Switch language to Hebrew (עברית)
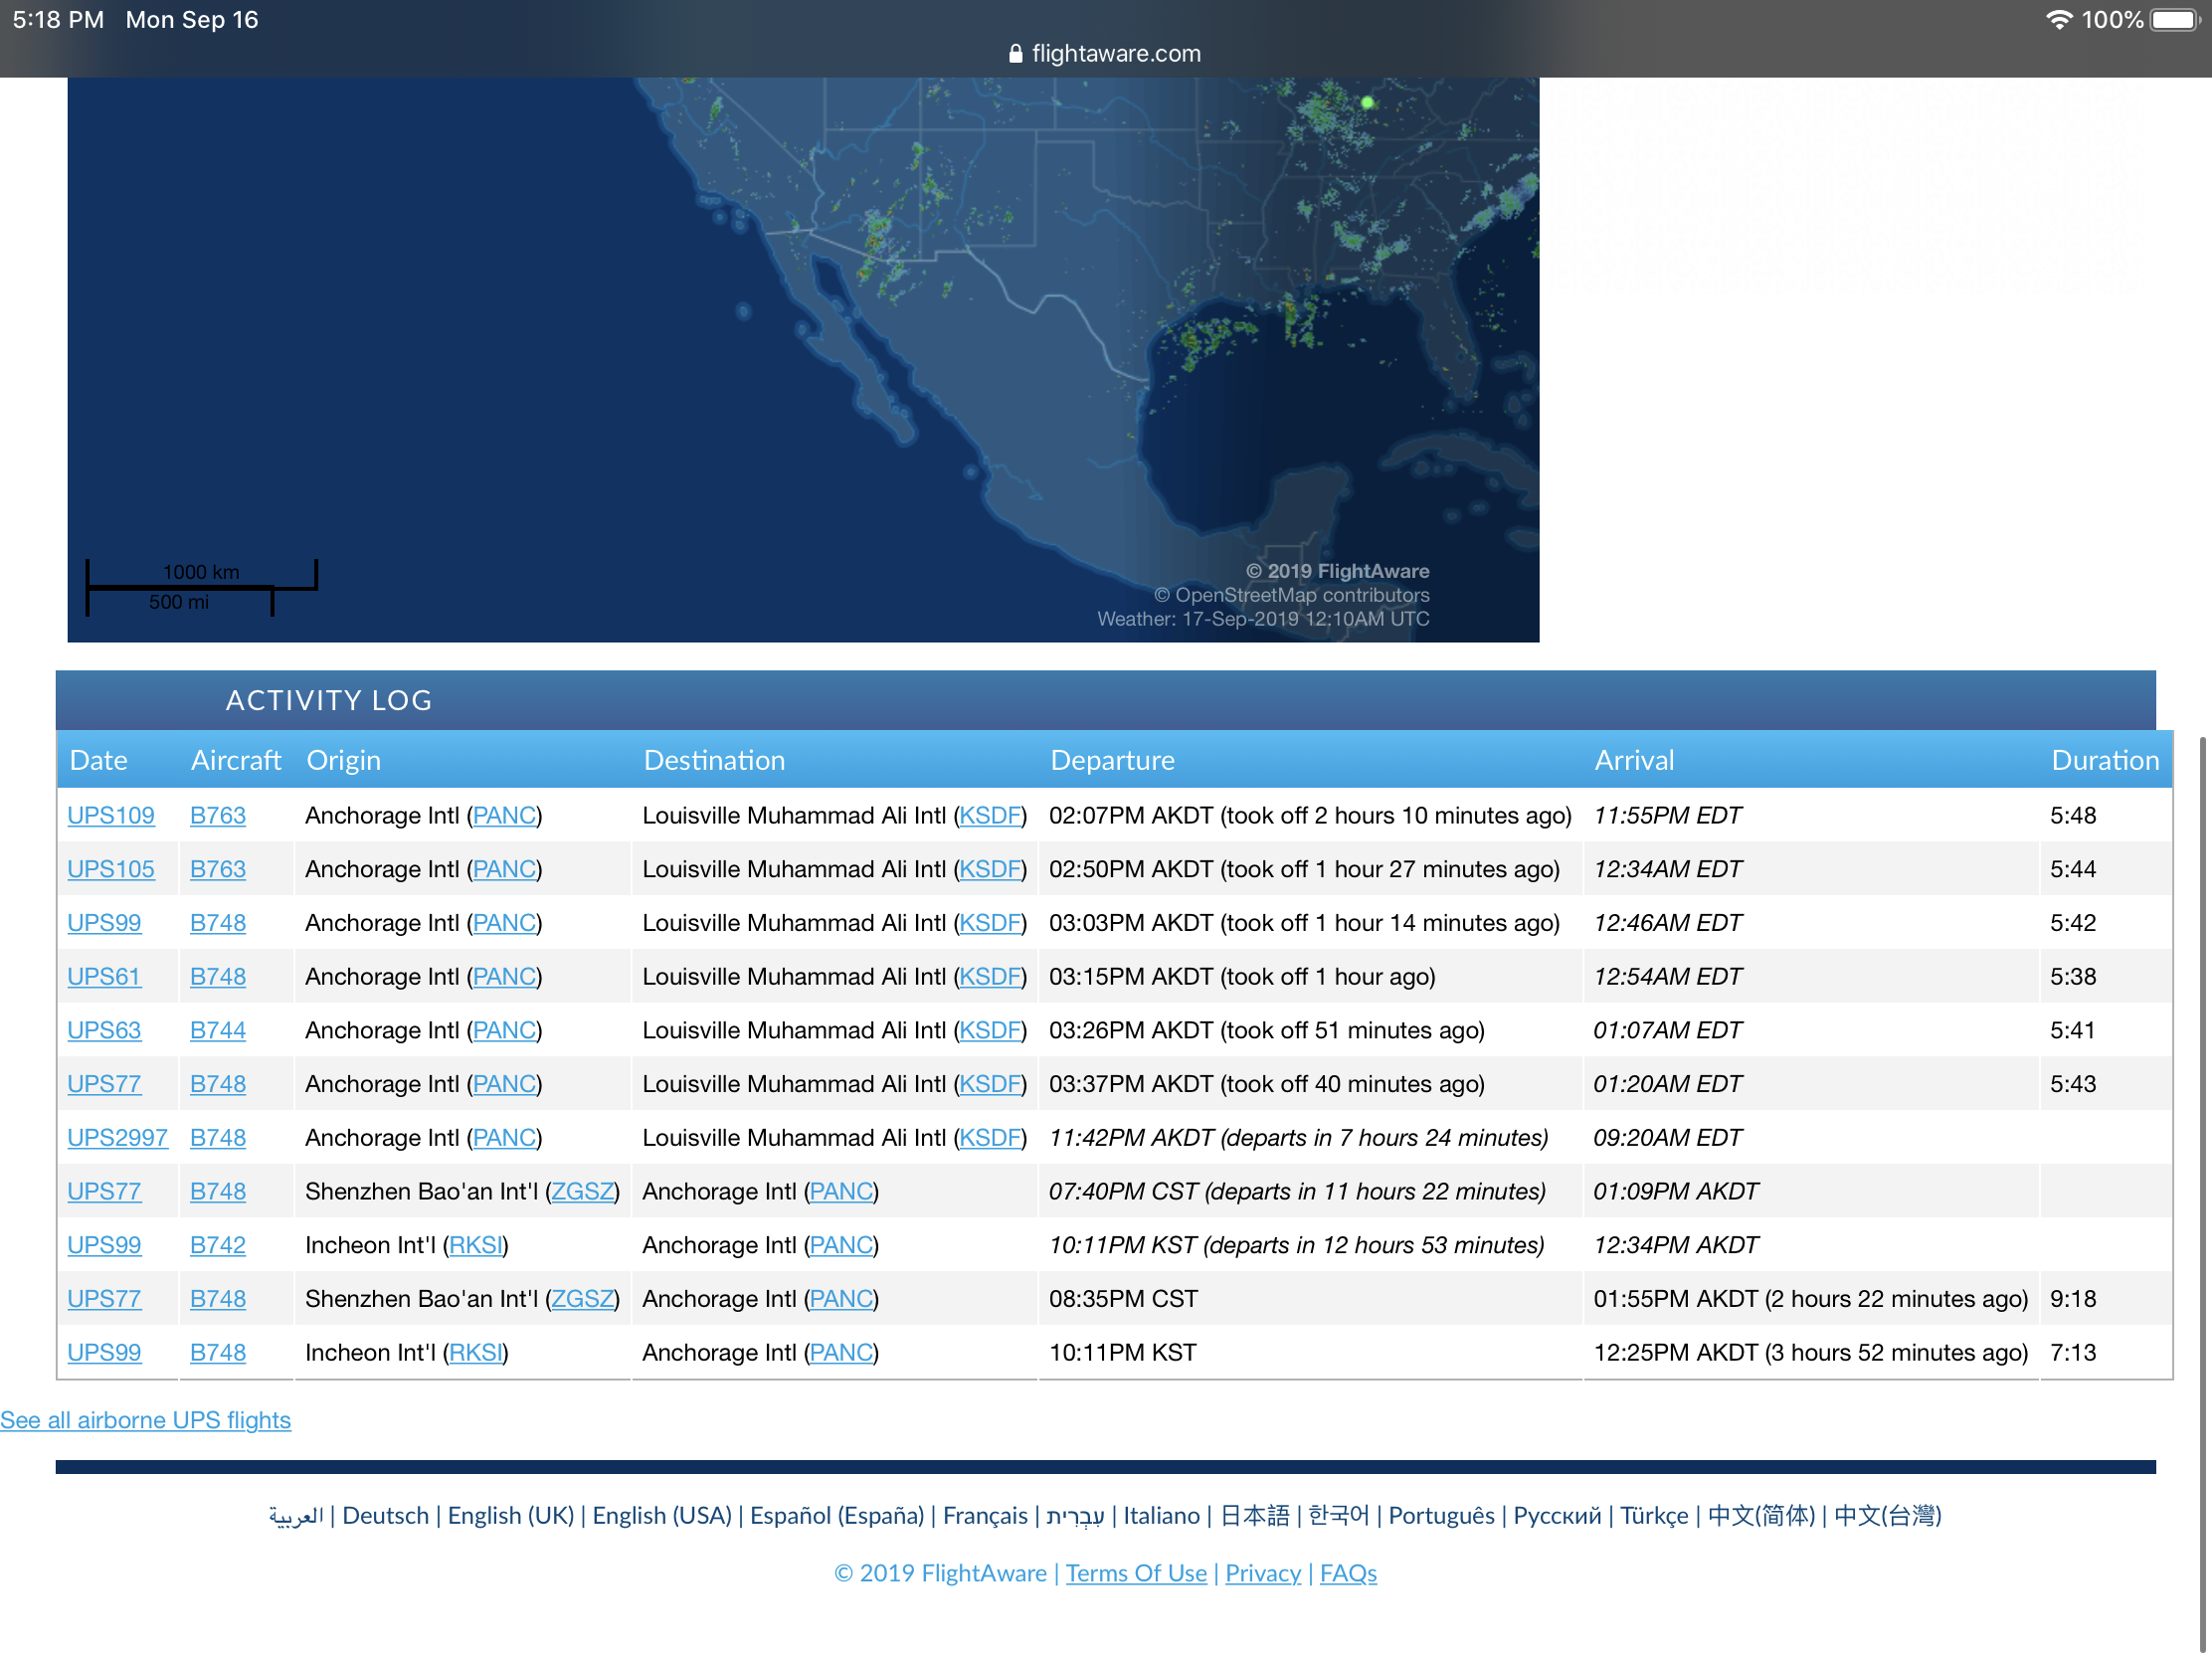 (x=1075, y=1516)
